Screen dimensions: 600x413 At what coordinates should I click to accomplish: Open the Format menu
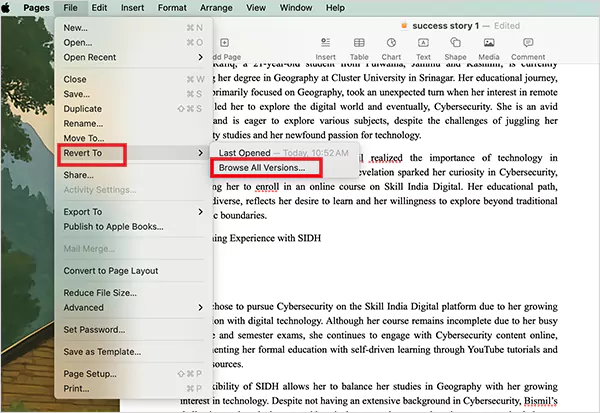(x=172, y=8)
